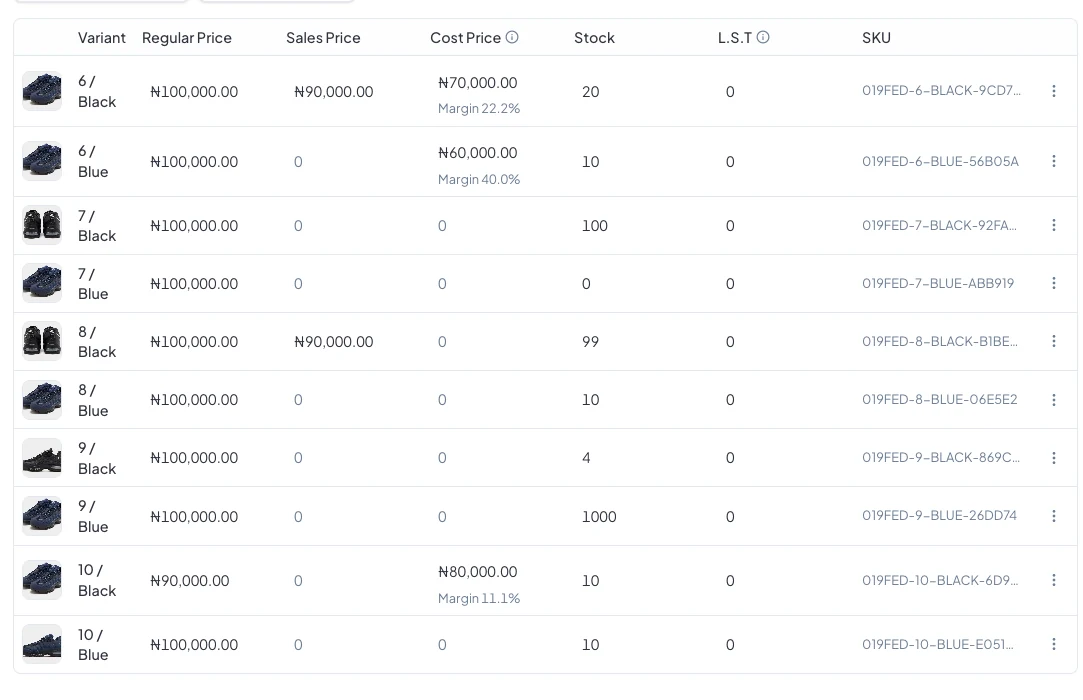
Task: Select SKU 019FED-6-BLUE-56B05A
Action: click(940, 161)
